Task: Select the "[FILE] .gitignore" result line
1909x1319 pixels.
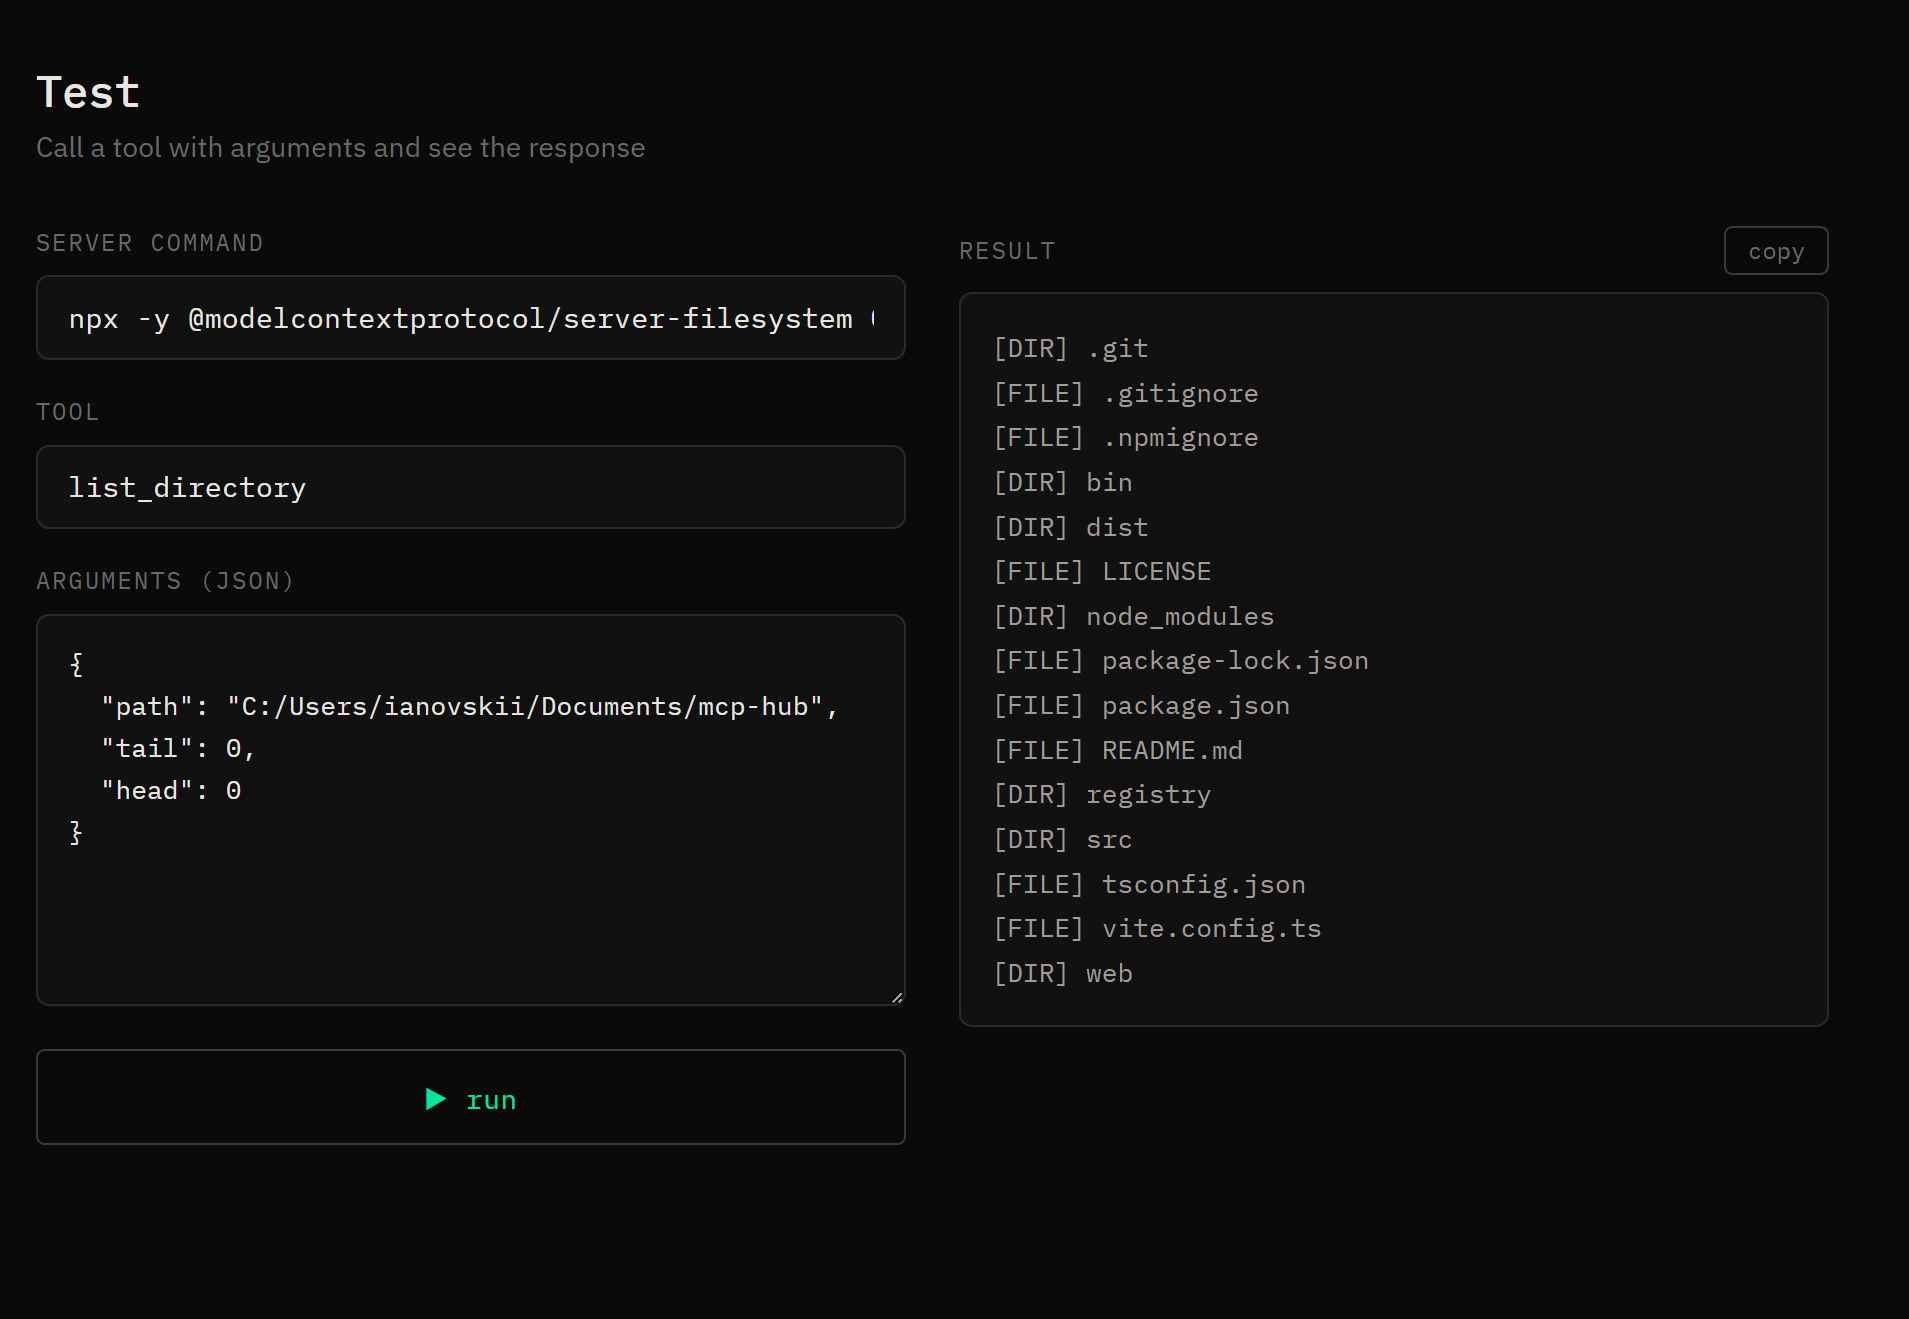Action: [x=1125, y=393]
